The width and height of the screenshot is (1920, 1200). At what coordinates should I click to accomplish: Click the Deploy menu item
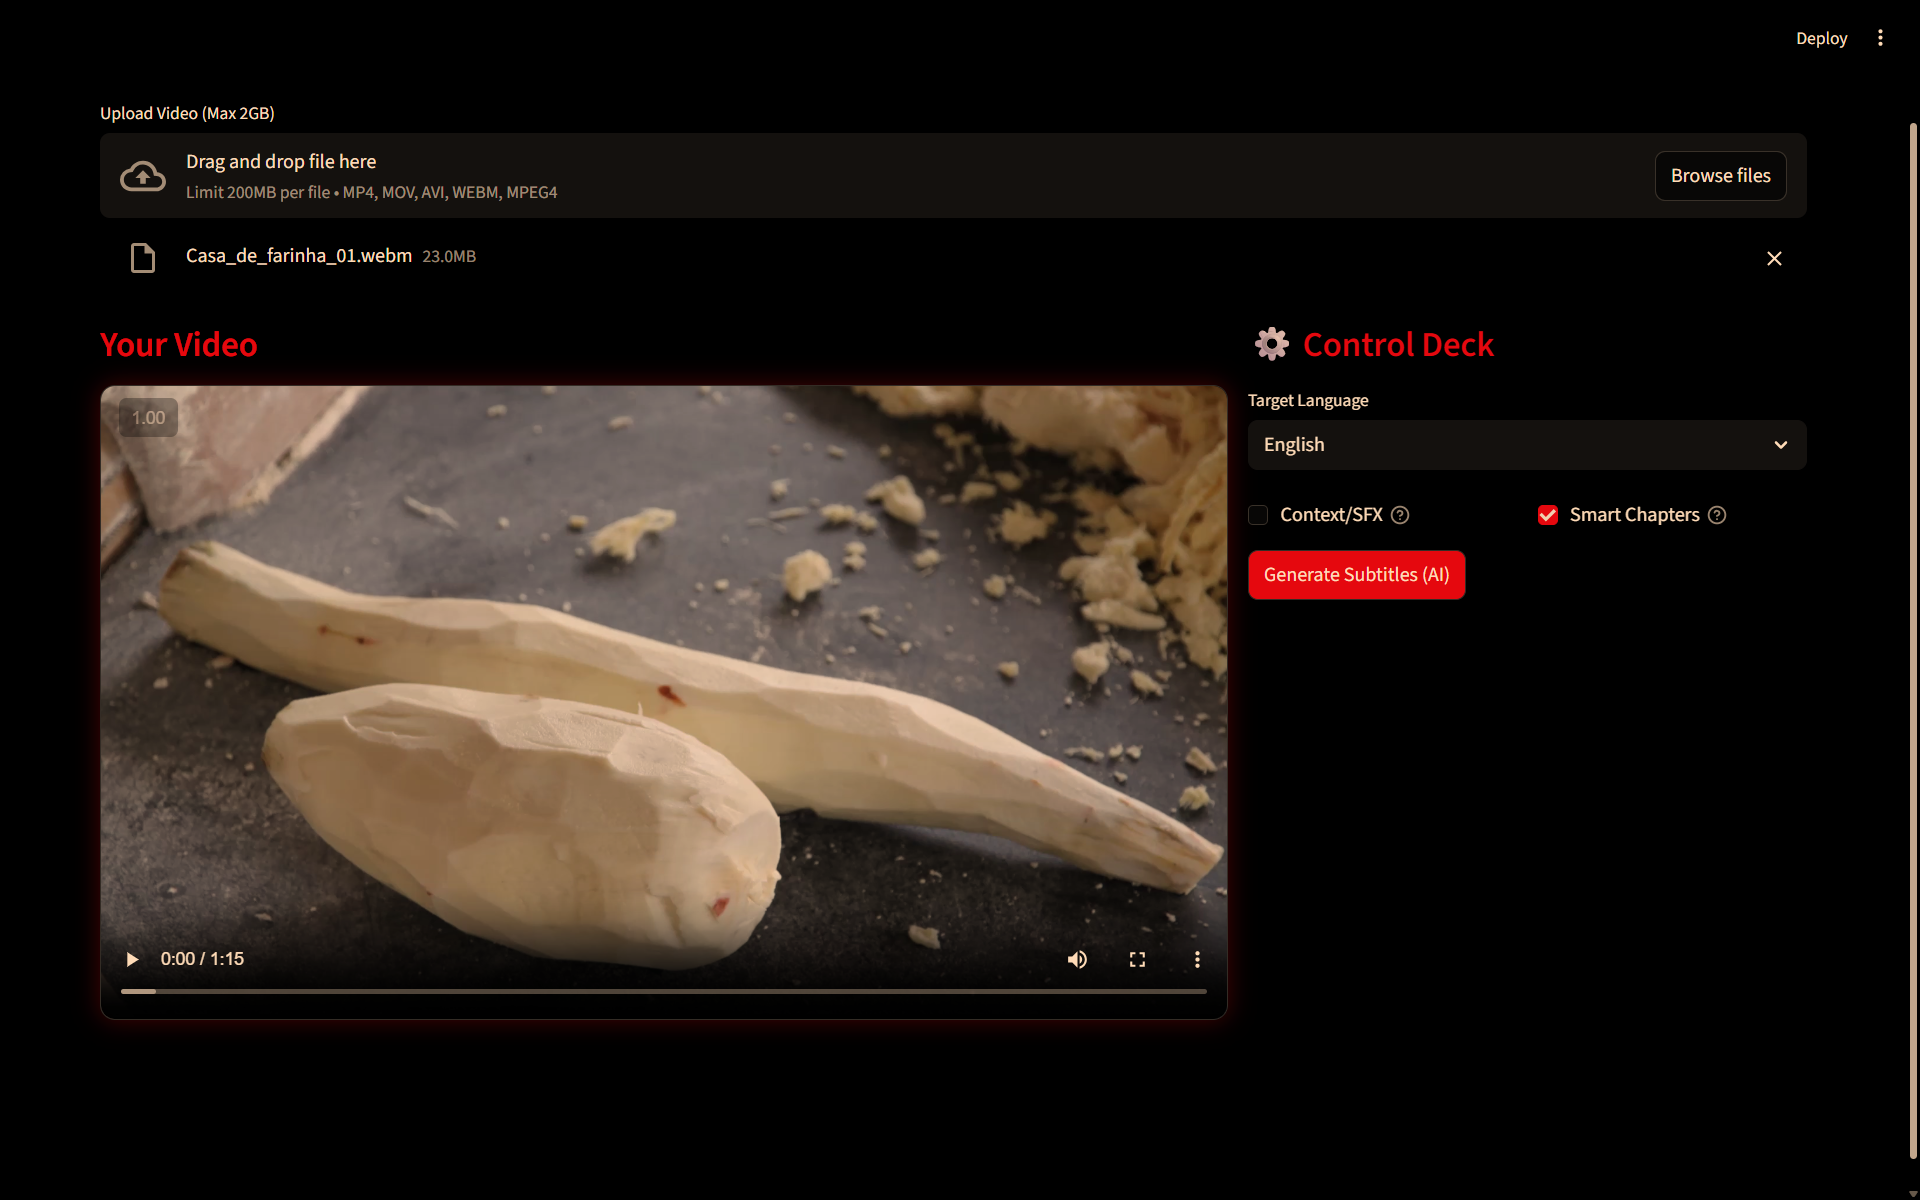[1821, 38]
